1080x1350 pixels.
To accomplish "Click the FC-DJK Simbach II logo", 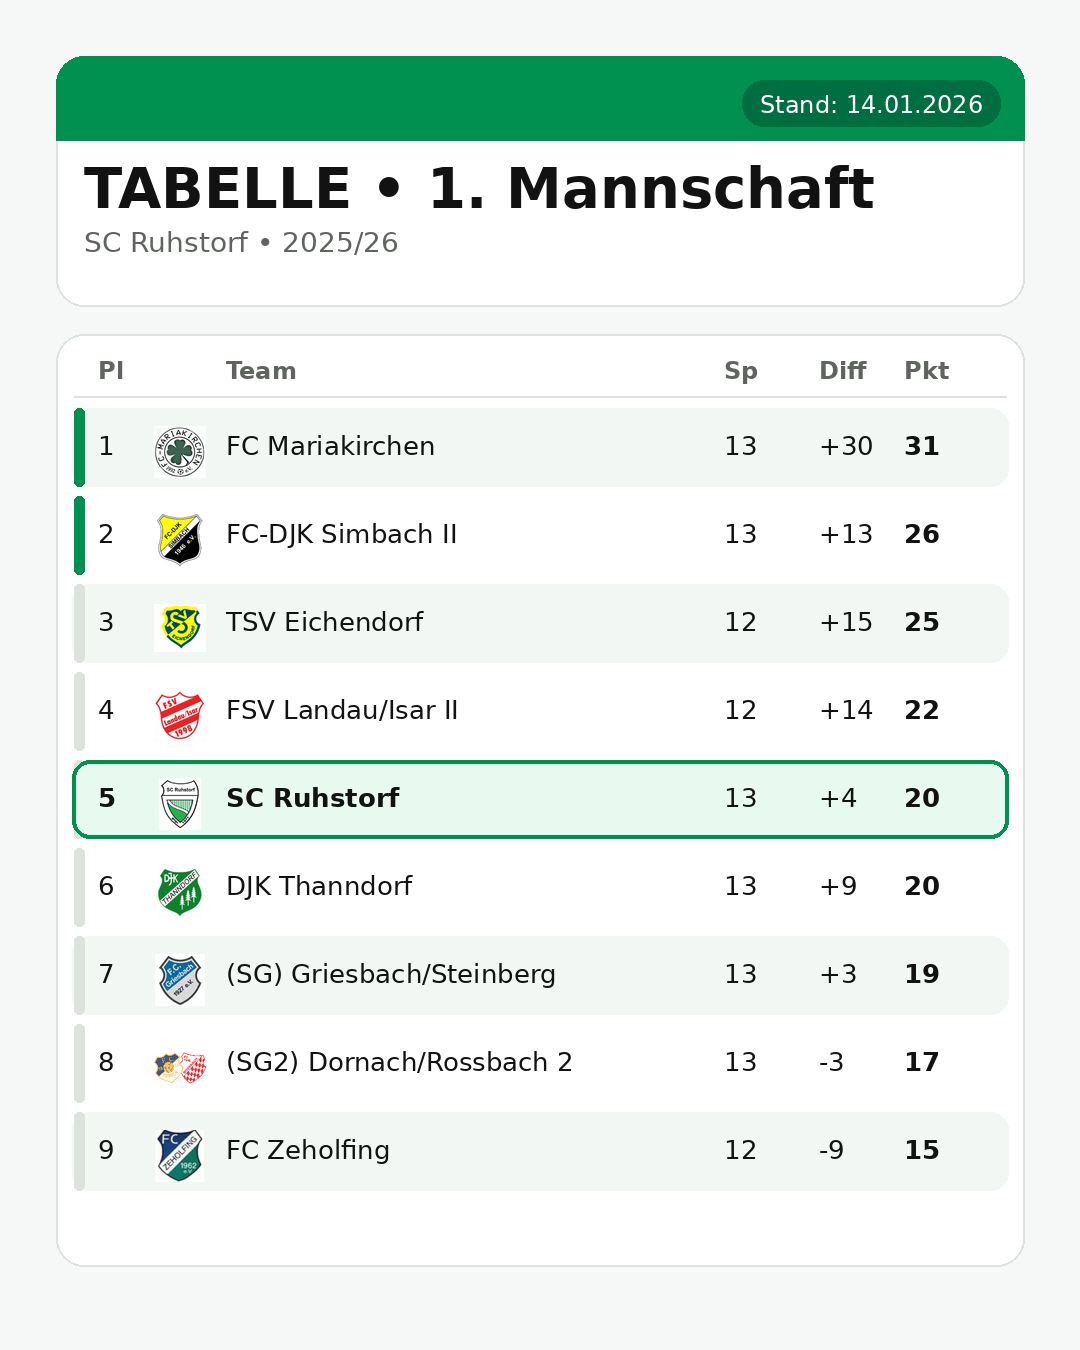I will tap(180, 539).
